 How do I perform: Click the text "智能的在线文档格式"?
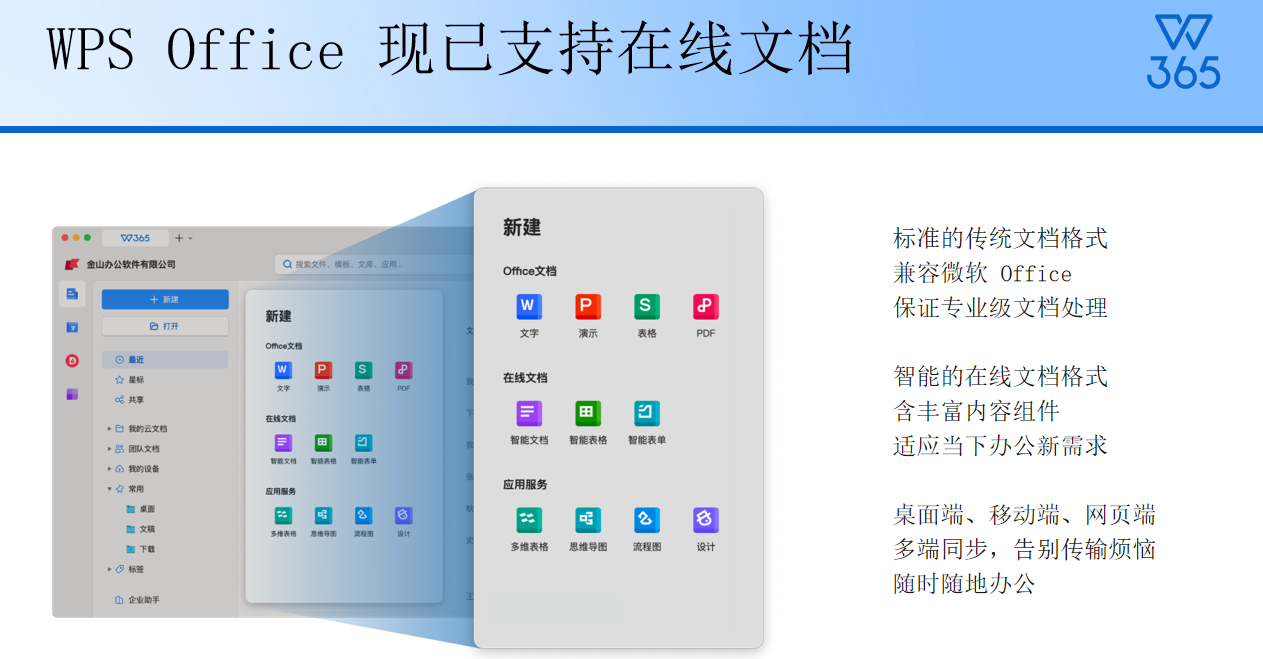coord(1000,377)
